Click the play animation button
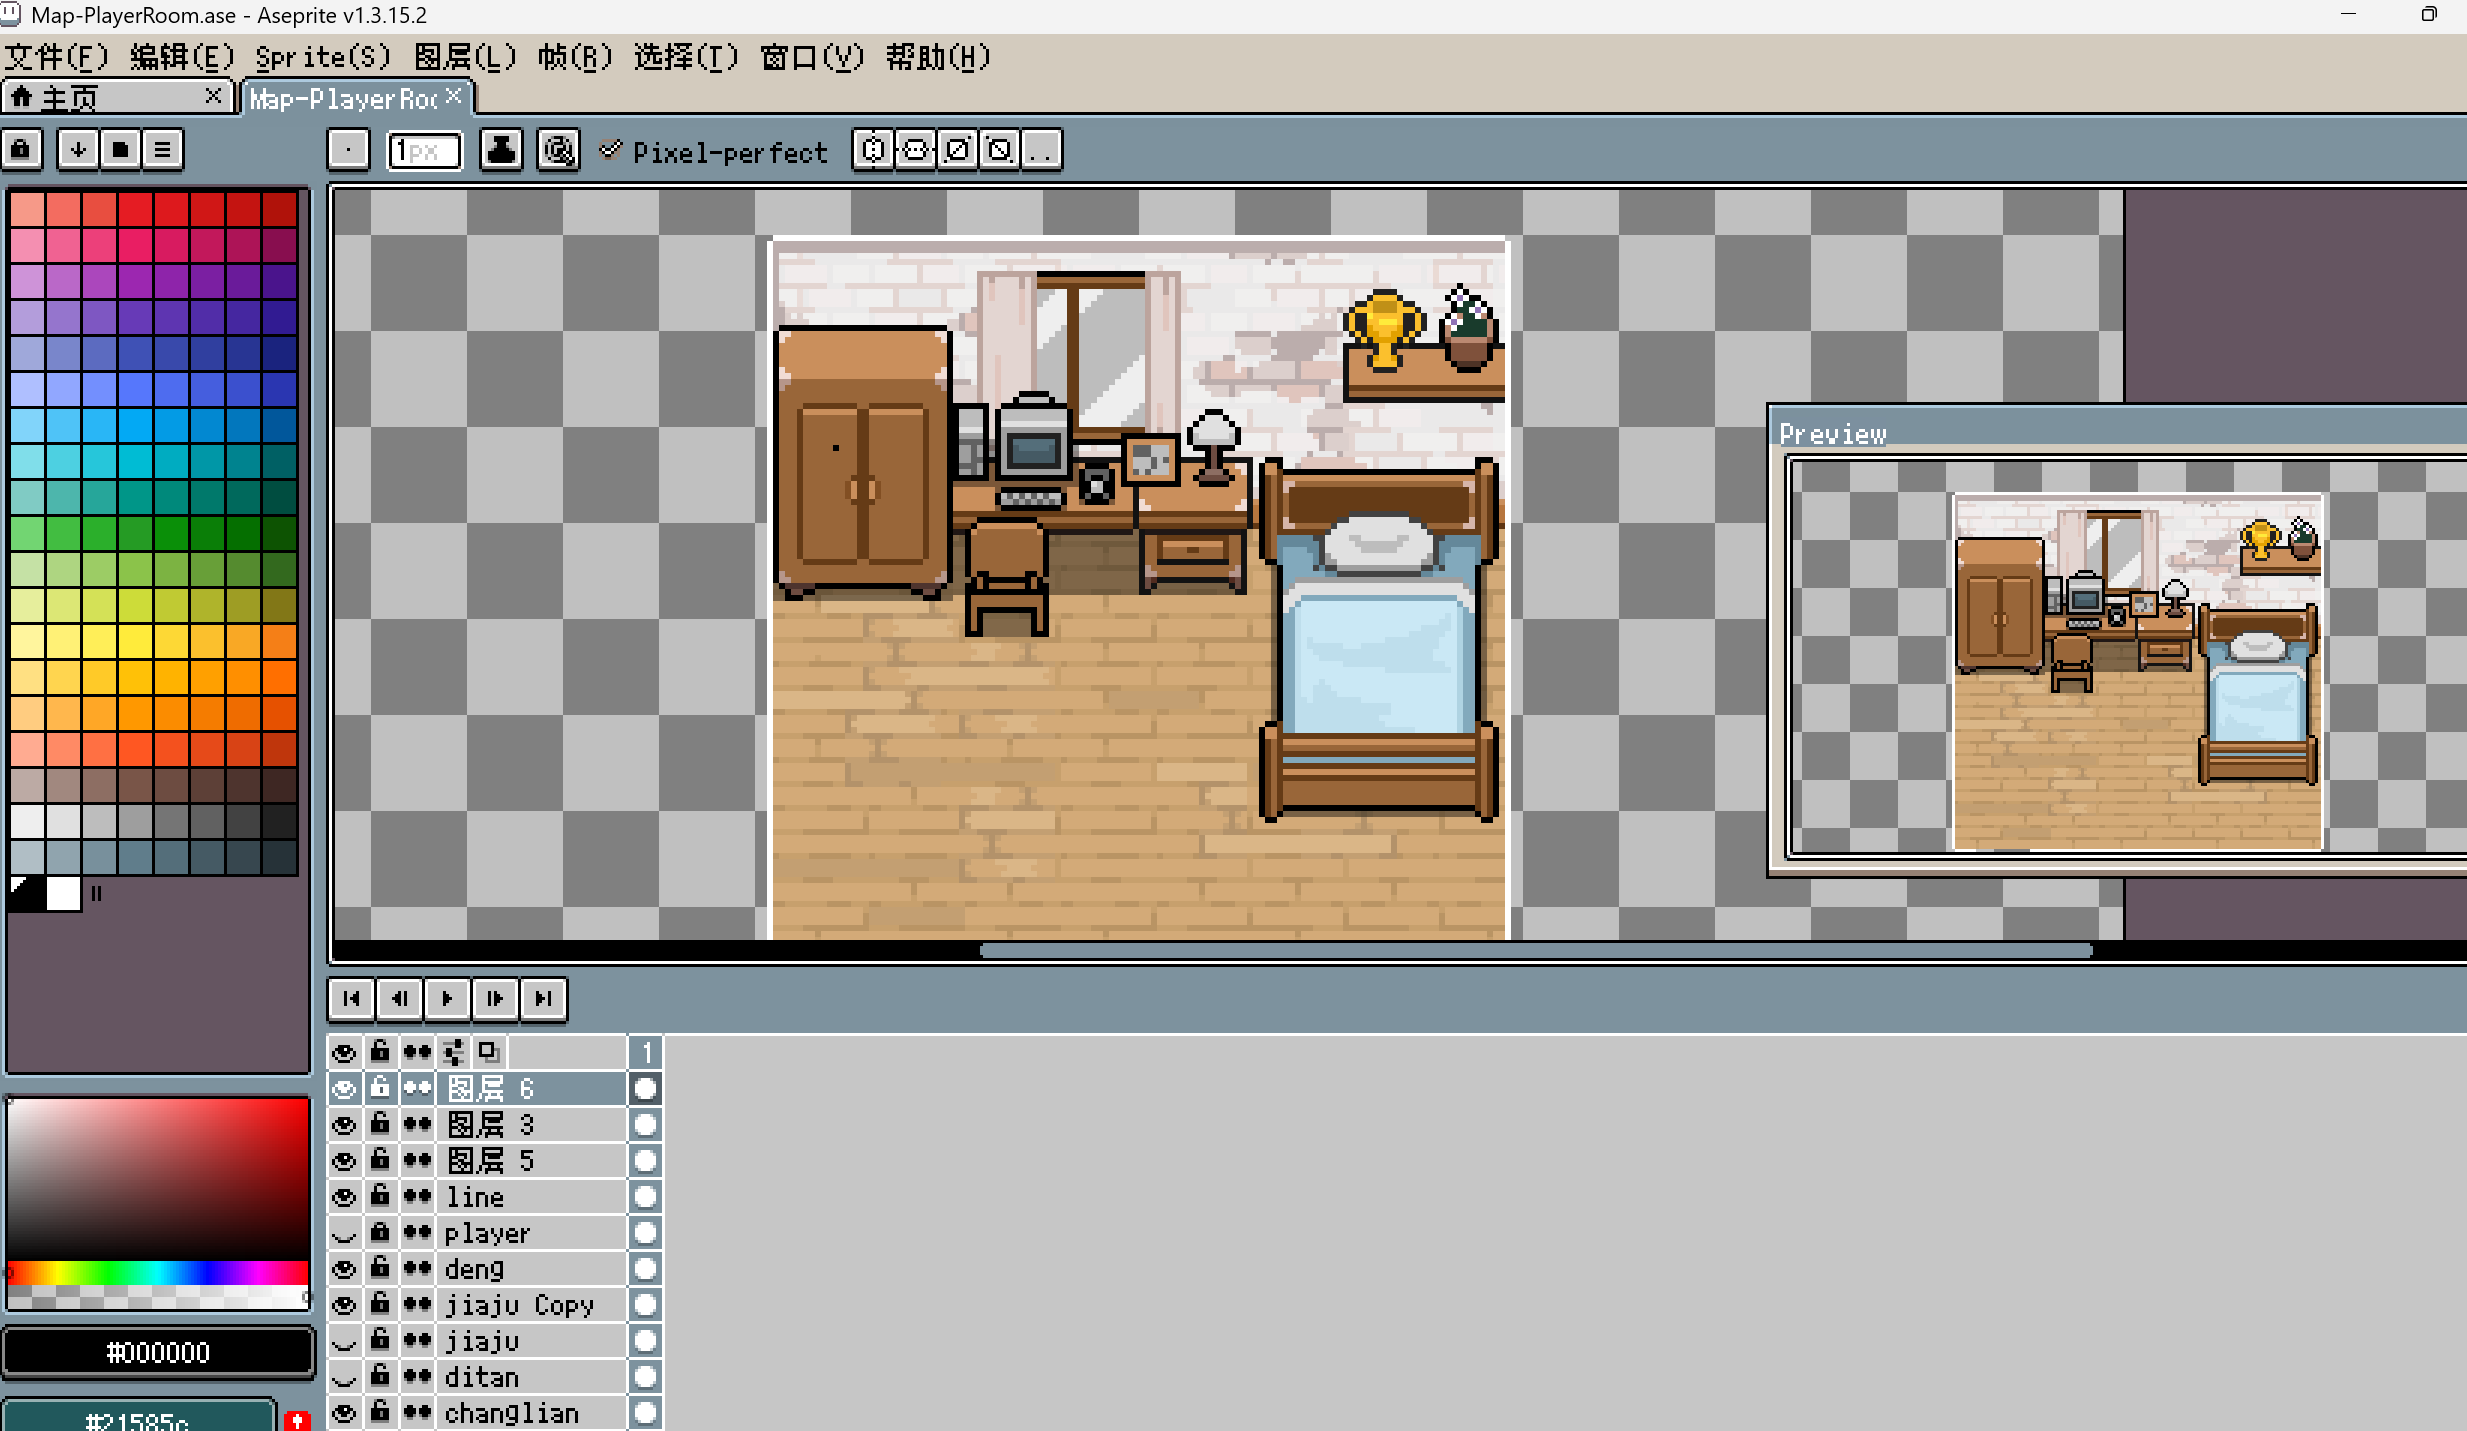This screenshot has width=2467, height=1431. (447, 998)
